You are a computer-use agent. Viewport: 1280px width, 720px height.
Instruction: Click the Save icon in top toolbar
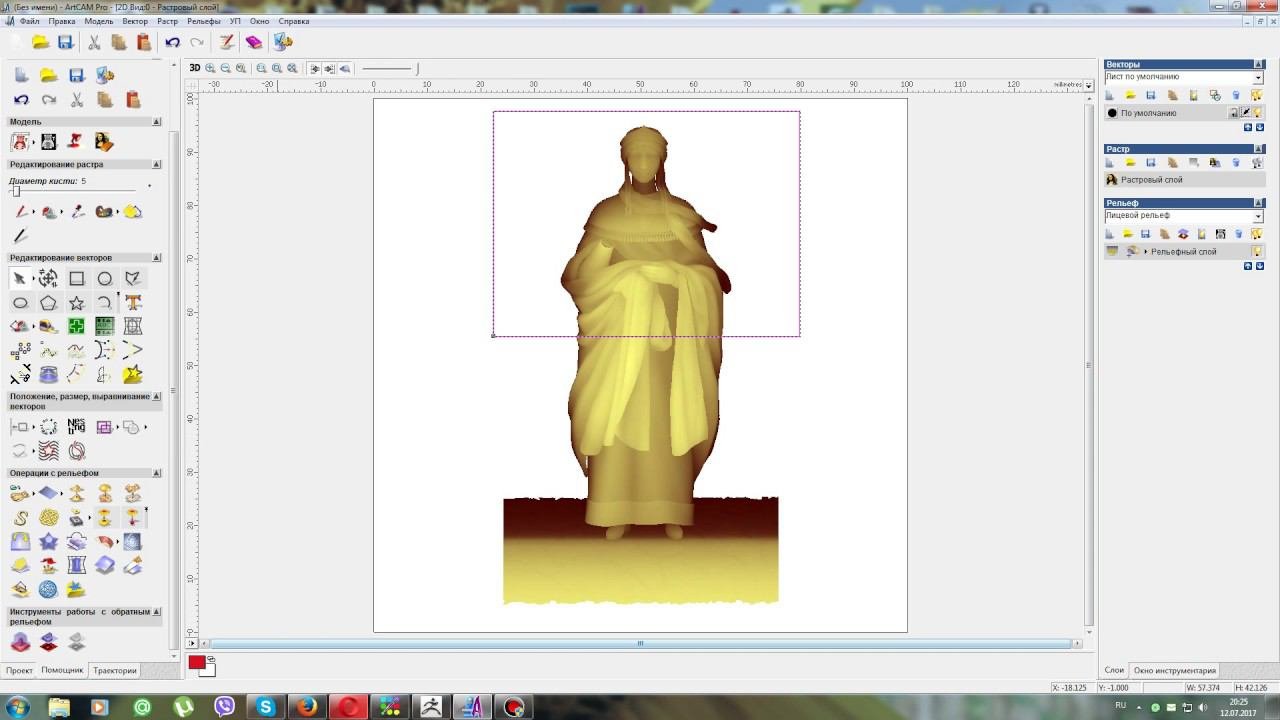pyautogui.click(x=65, y=42)
